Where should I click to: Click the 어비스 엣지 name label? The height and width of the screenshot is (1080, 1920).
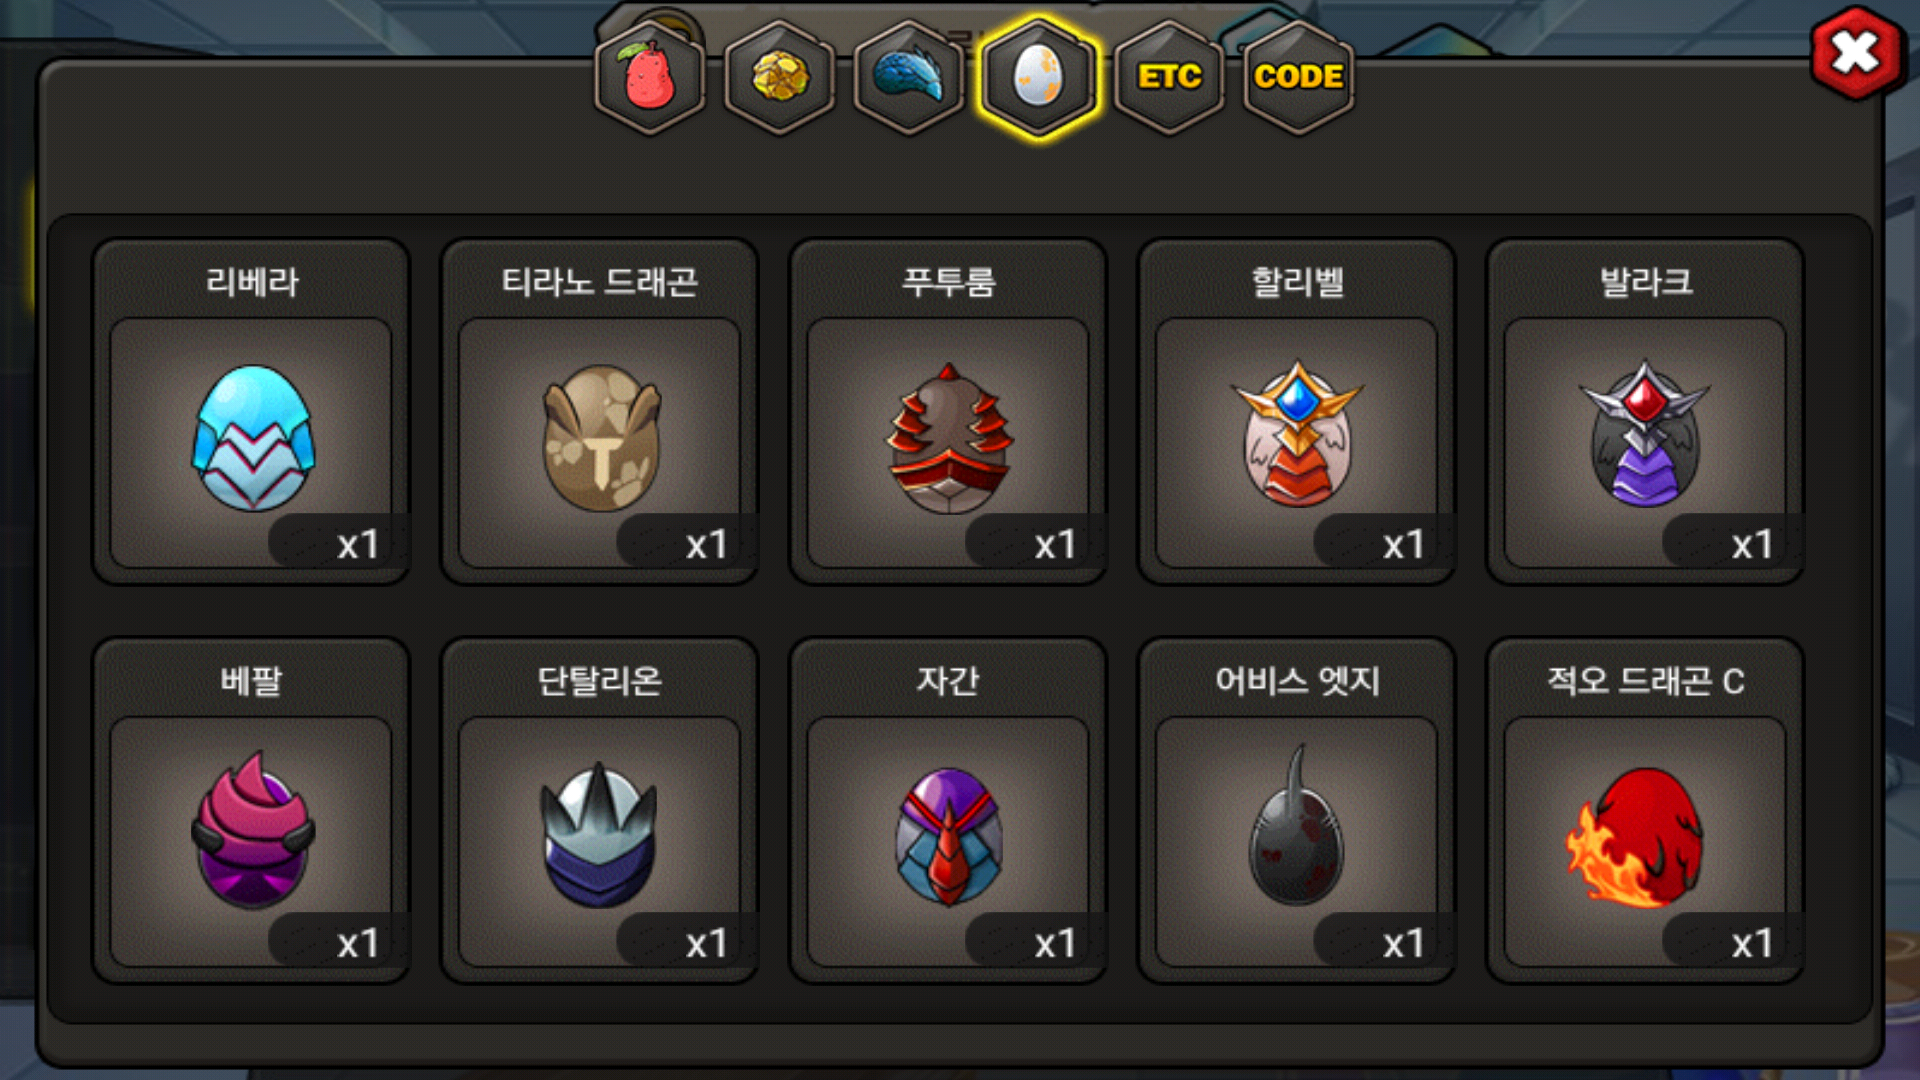tap(1297, 681)
